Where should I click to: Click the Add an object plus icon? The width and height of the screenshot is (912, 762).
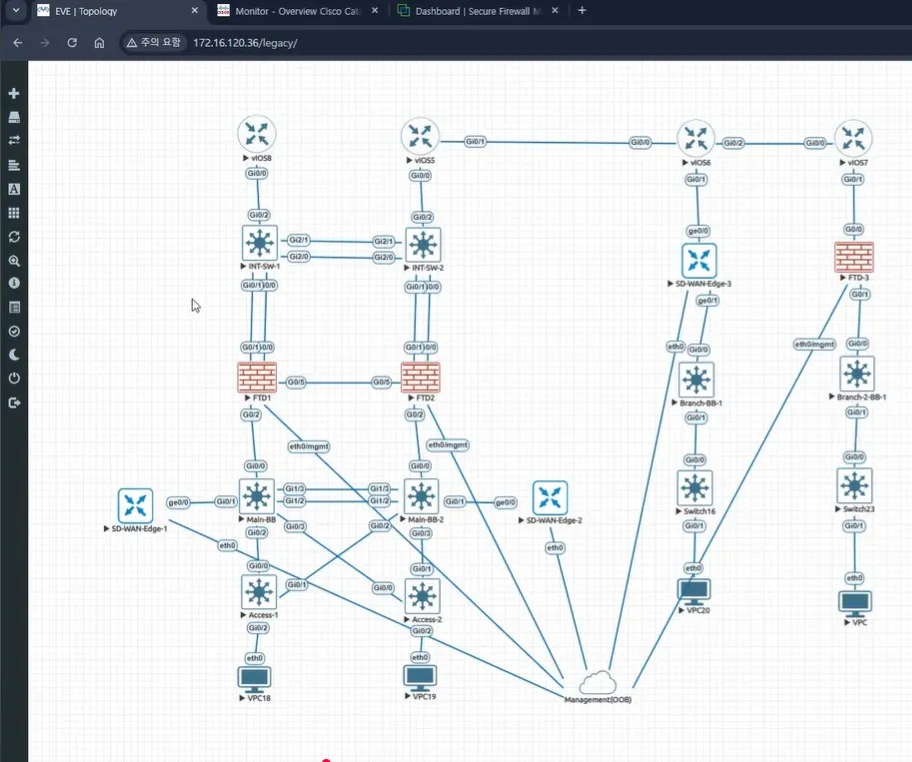point(14,93)
